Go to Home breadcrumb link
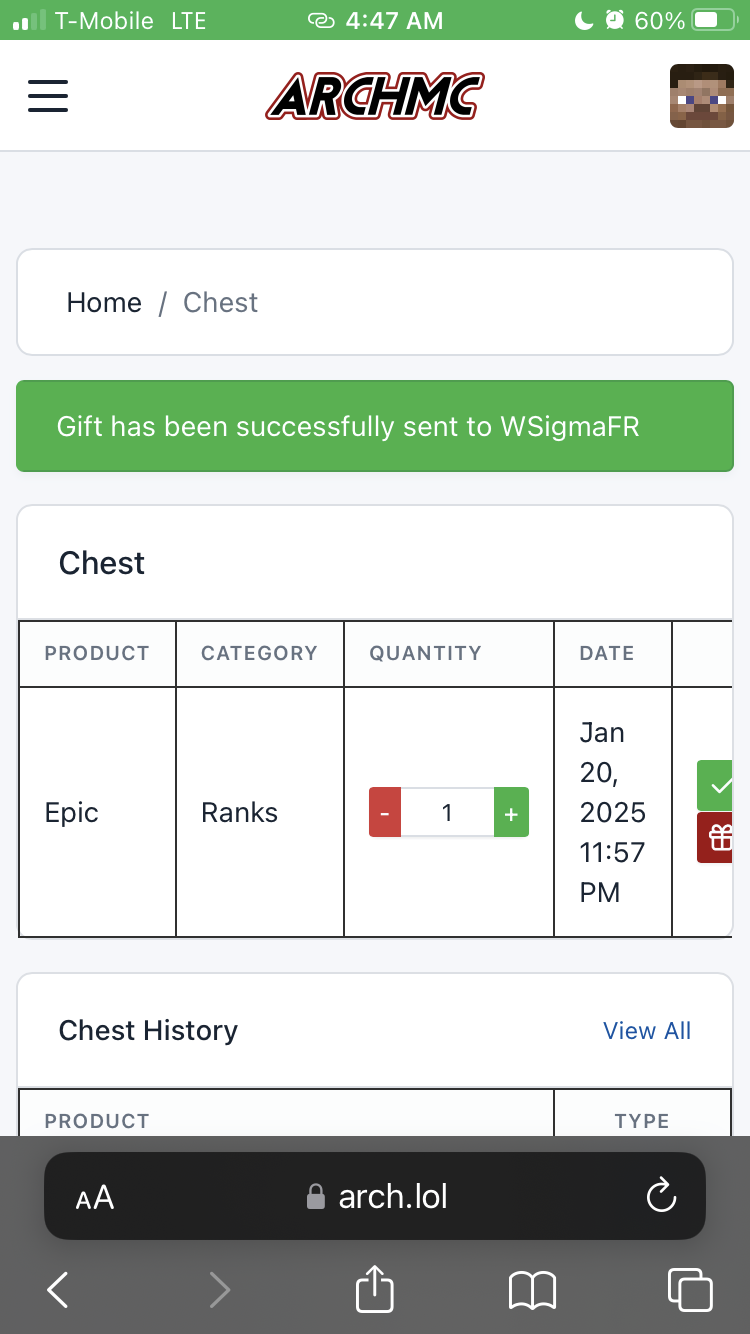Screen dimensions: 750x1334 tap(104, 303)
